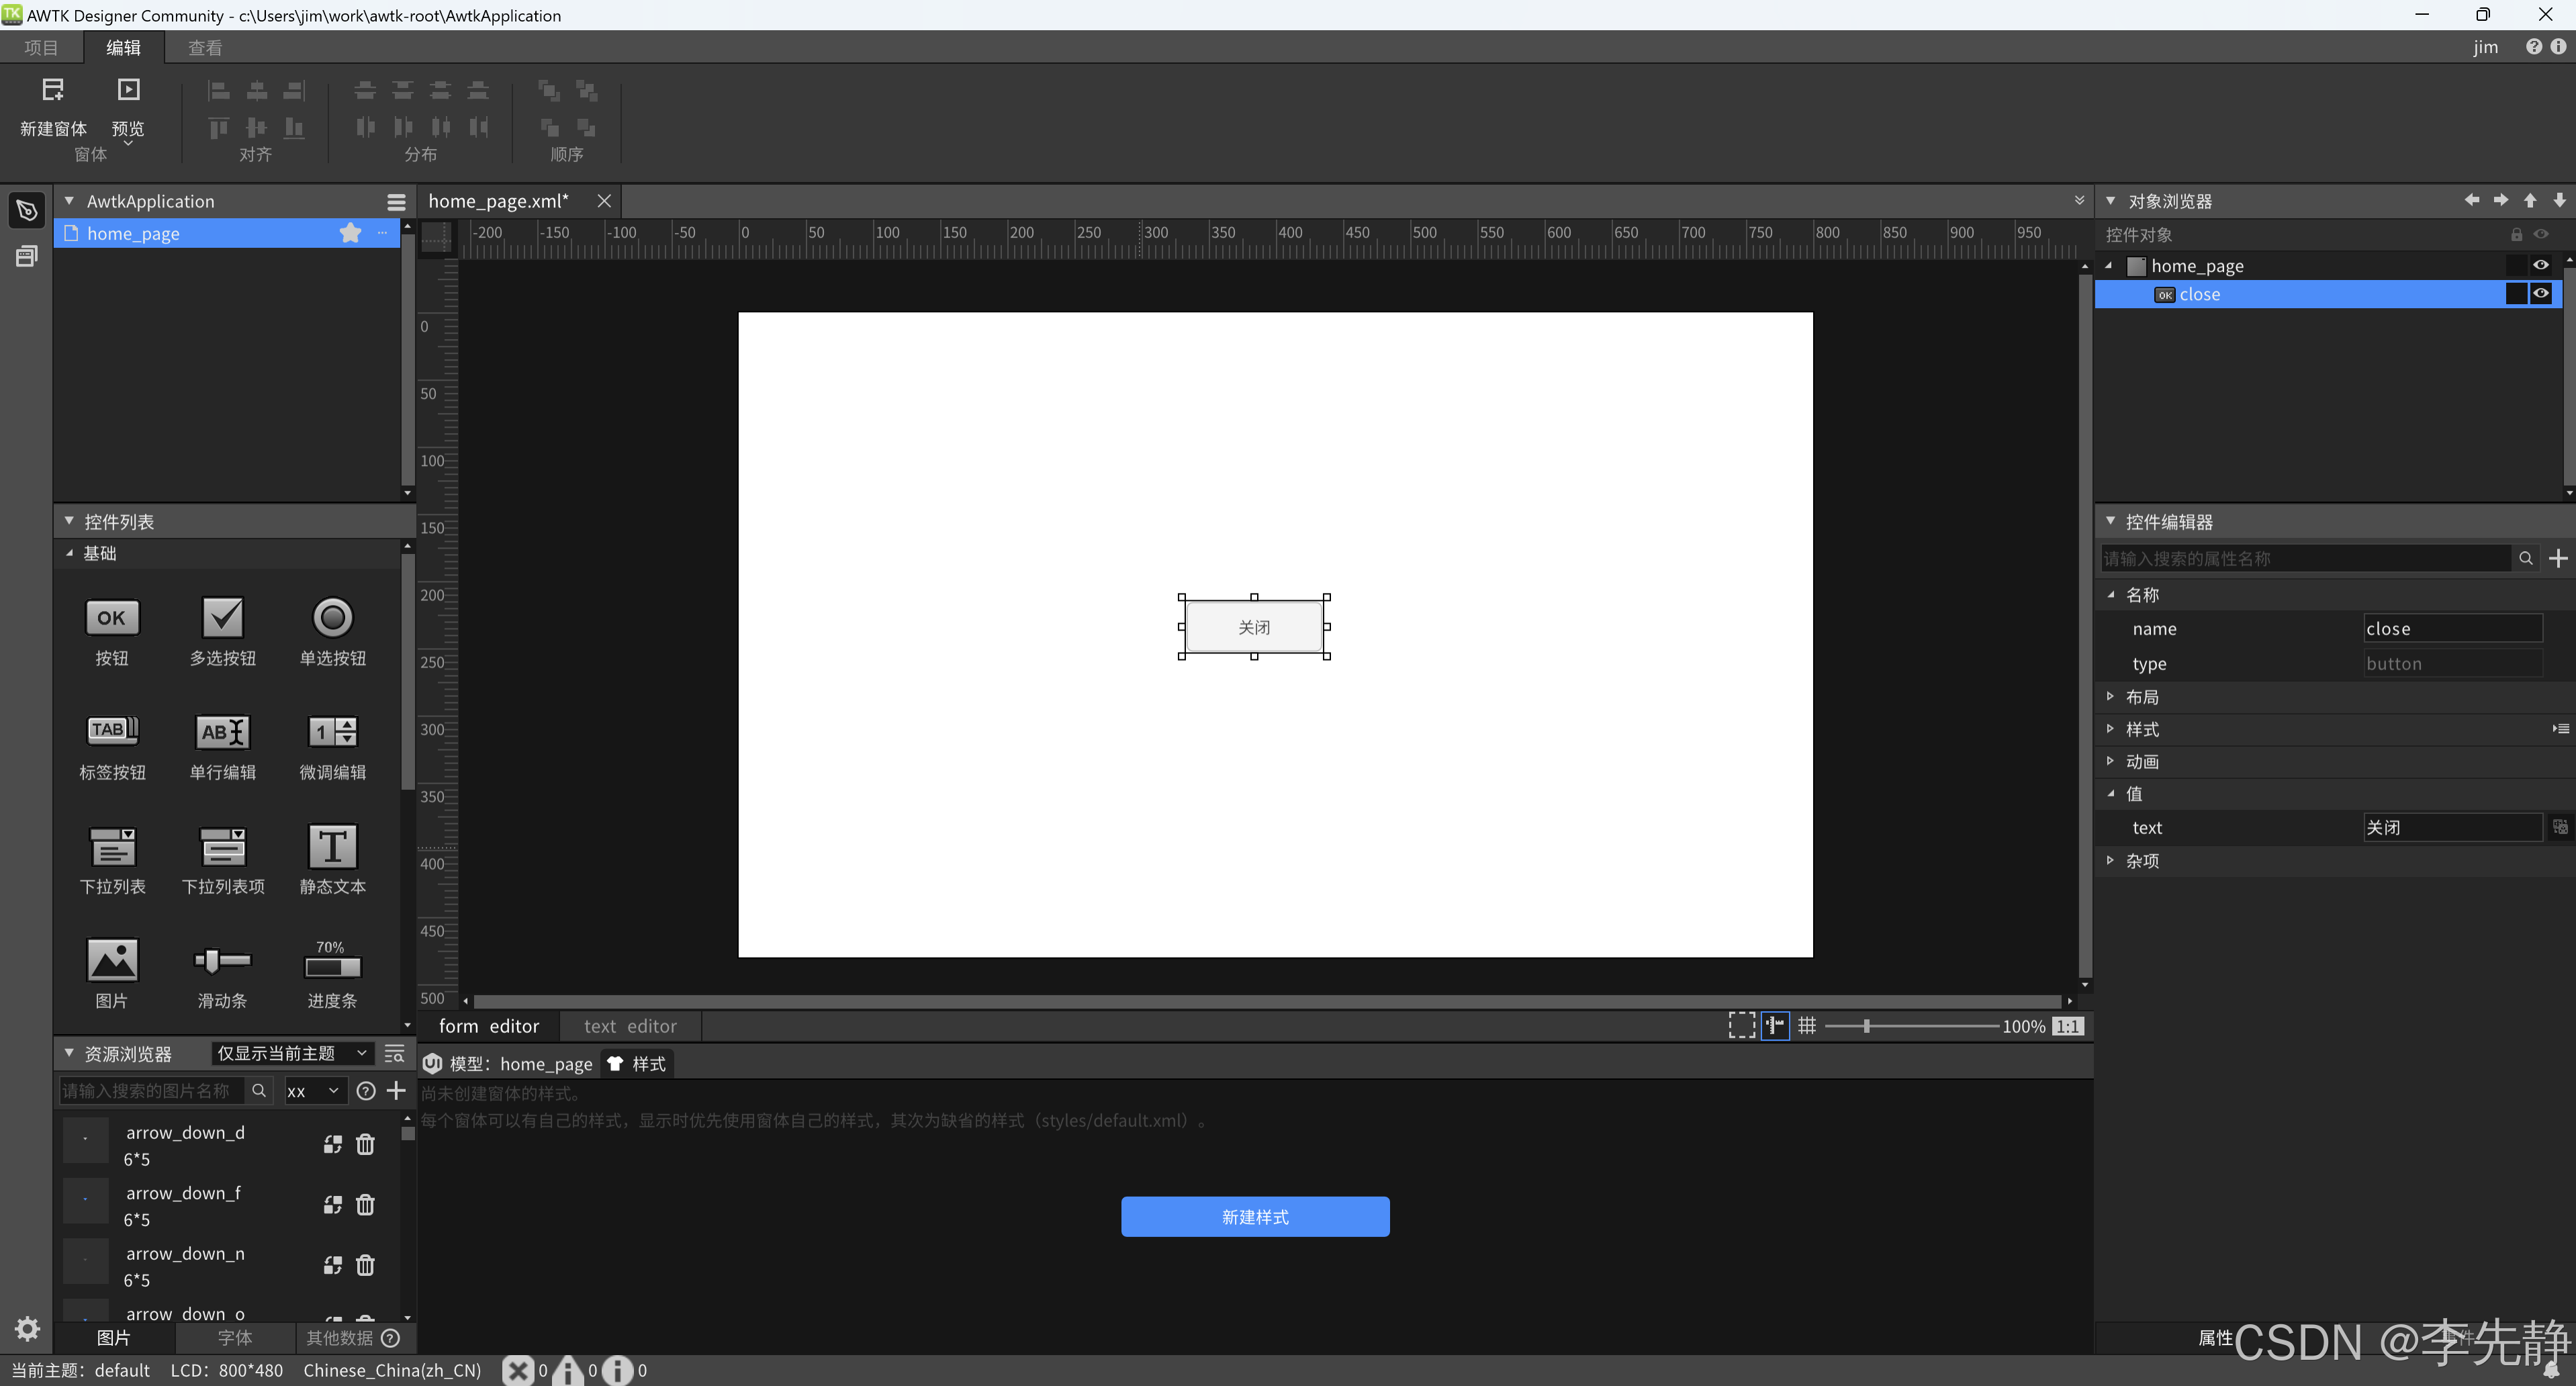
Task: Switch to the text editor tab
Action: (x=630, y=1026)
